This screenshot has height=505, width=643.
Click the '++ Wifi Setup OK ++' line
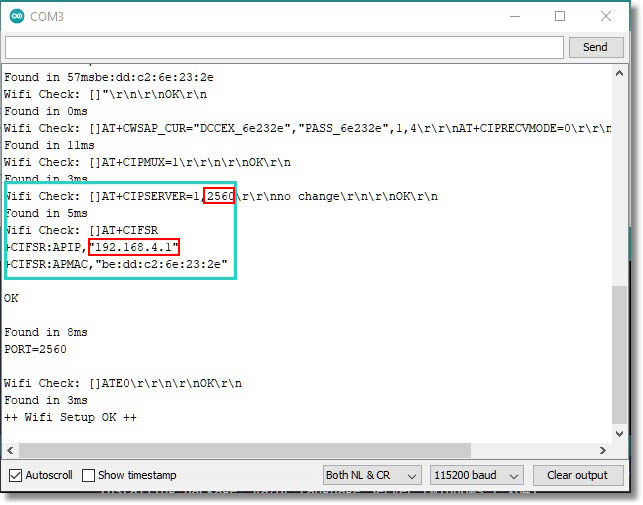coord(70,417)
